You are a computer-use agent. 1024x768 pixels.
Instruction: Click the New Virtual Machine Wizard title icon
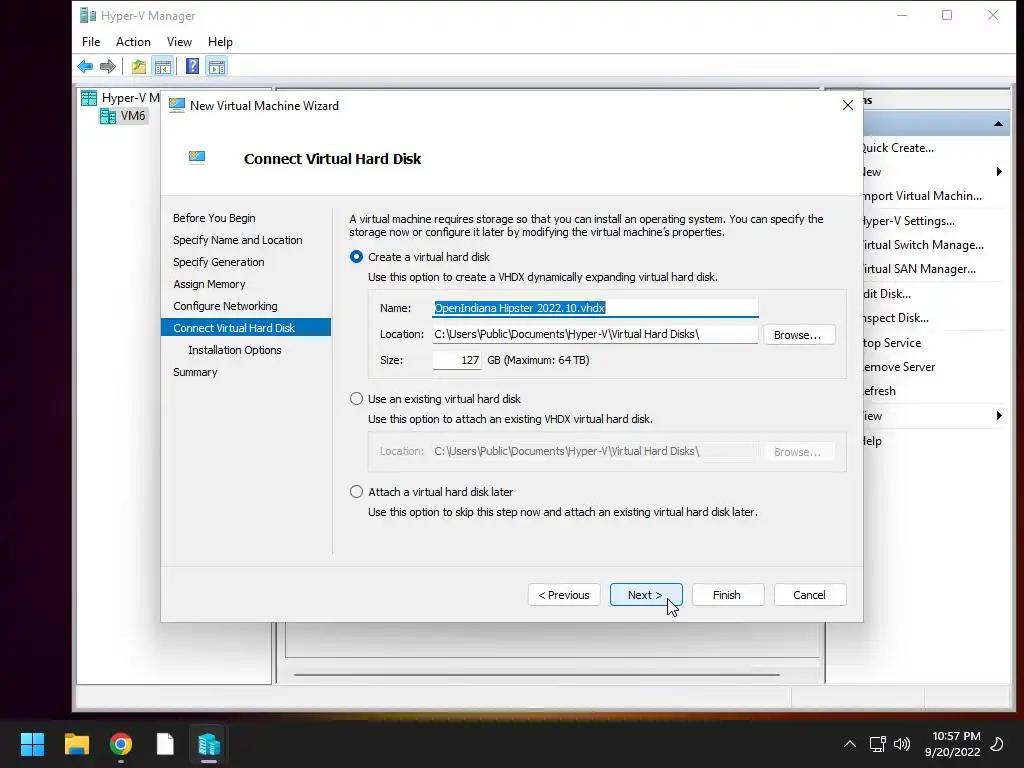click(x=176, y=105)
